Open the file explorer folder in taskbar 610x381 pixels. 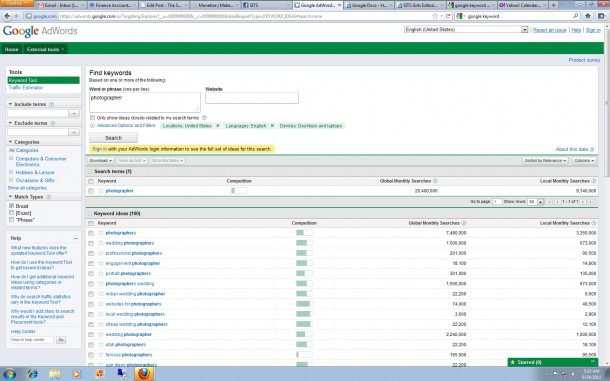[x=55, y=374]
